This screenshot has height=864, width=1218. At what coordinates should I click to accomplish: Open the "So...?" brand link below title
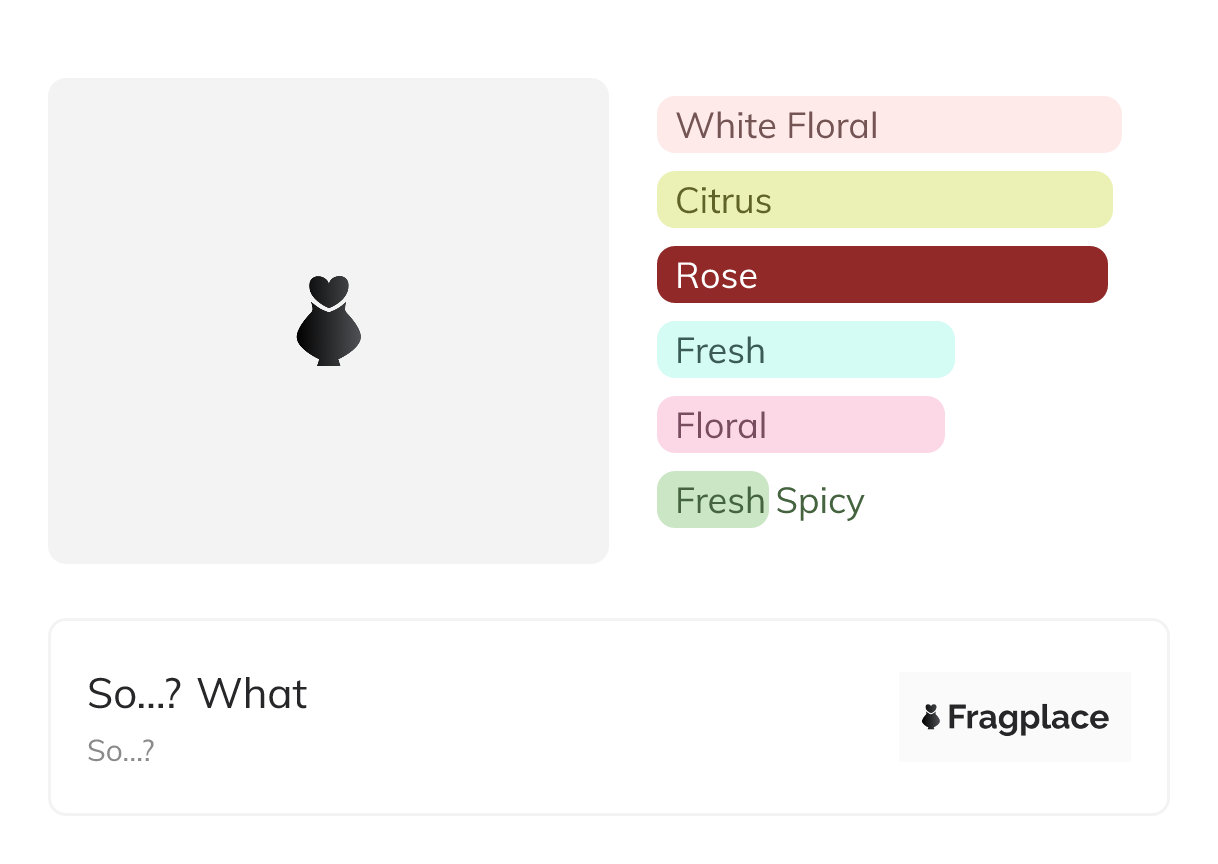pos(120,751)
